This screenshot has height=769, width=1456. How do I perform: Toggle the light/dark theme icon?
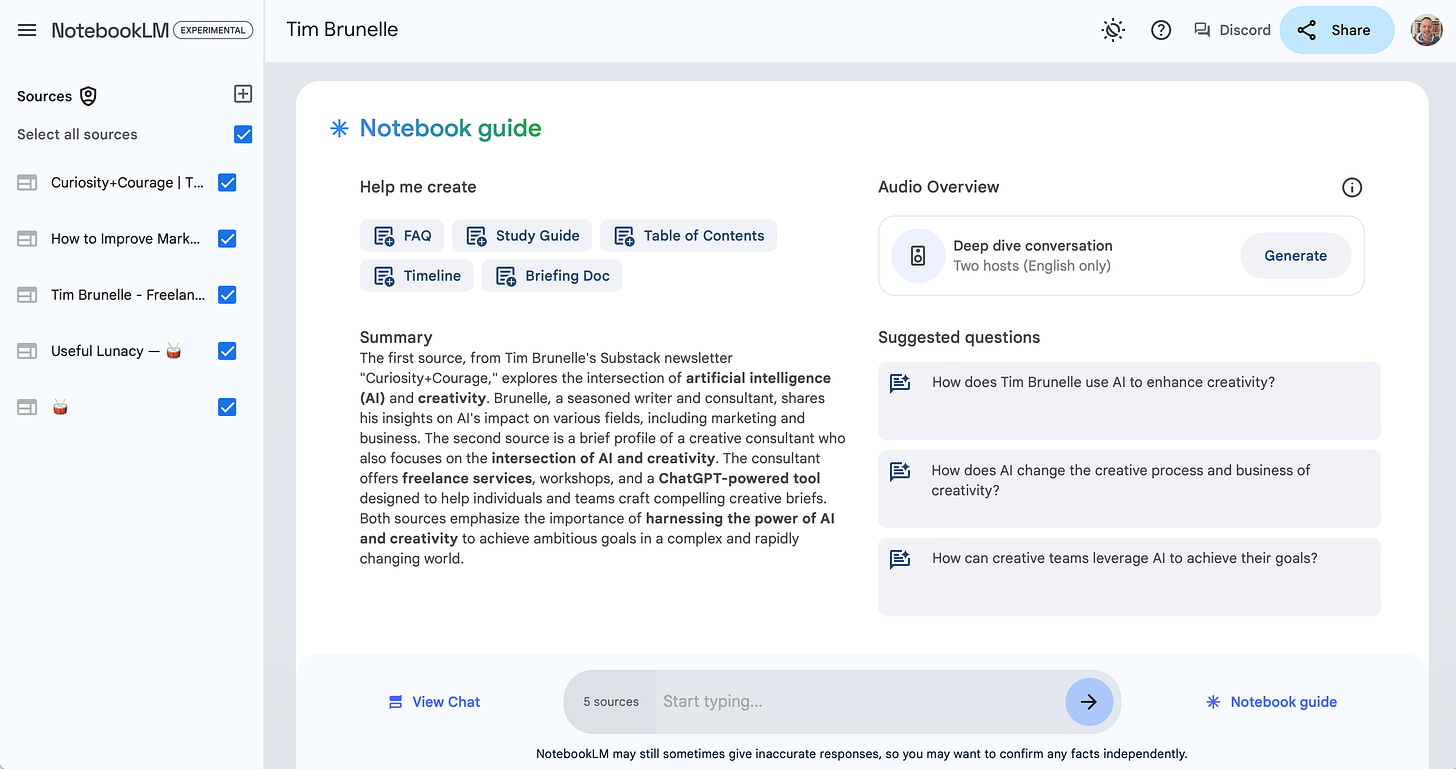point(1113,30)
